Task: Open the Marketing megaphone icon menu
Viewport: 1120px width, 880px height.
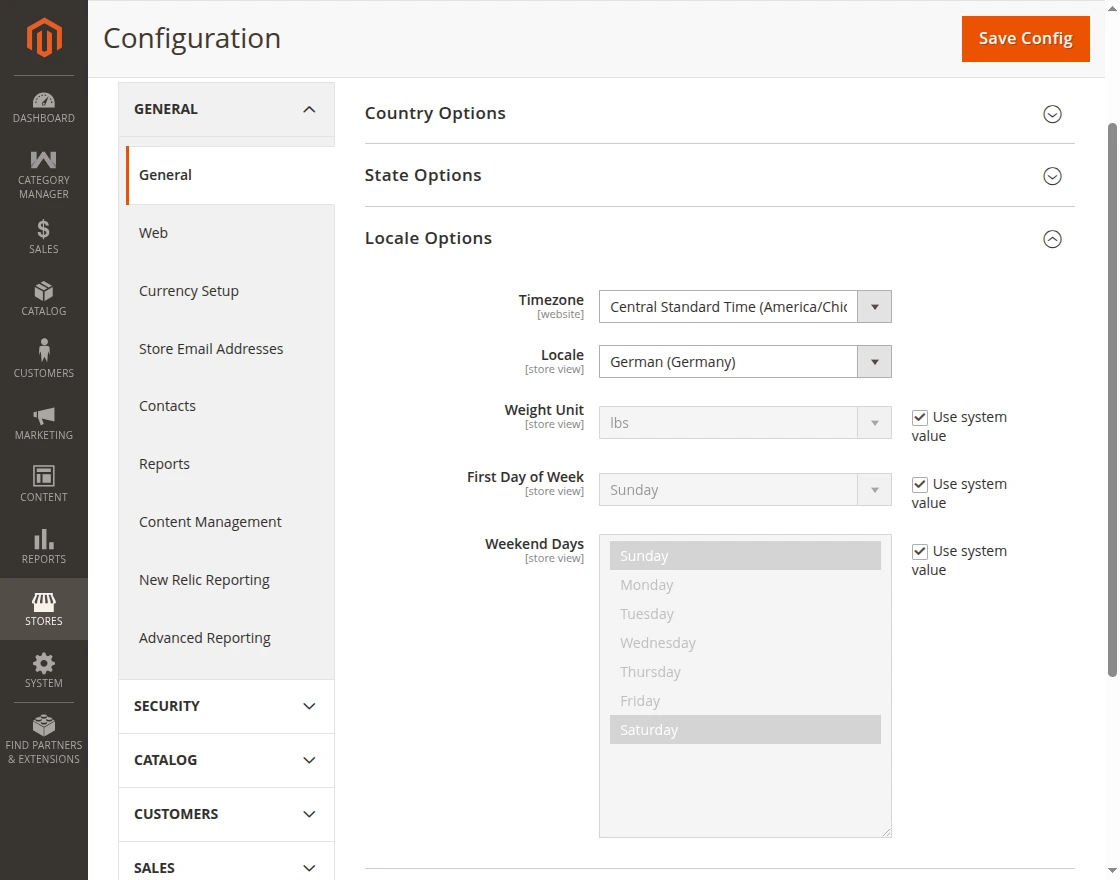Action: click(44, 423)
